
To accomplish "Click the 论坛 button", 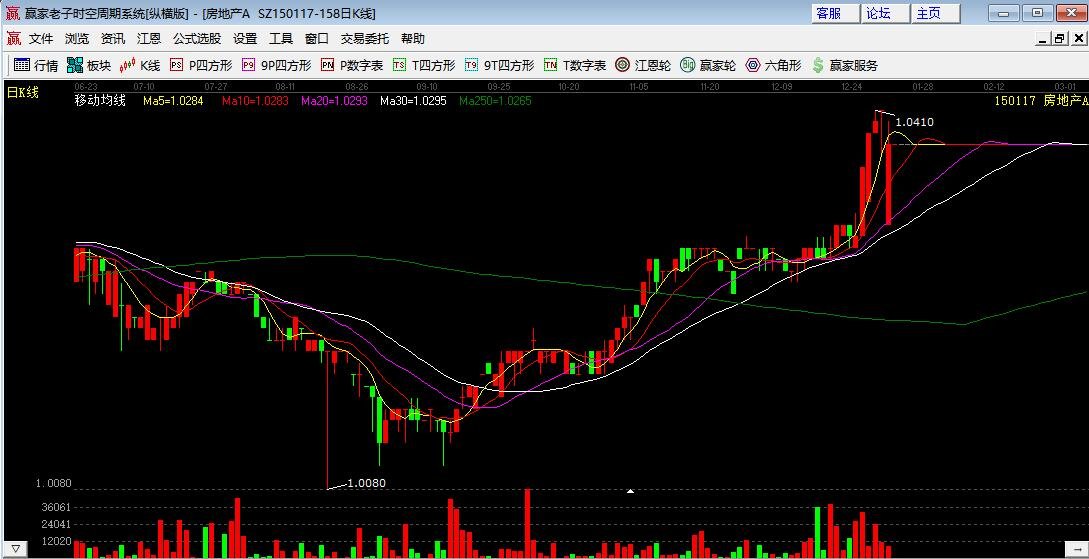I will 884,13.
